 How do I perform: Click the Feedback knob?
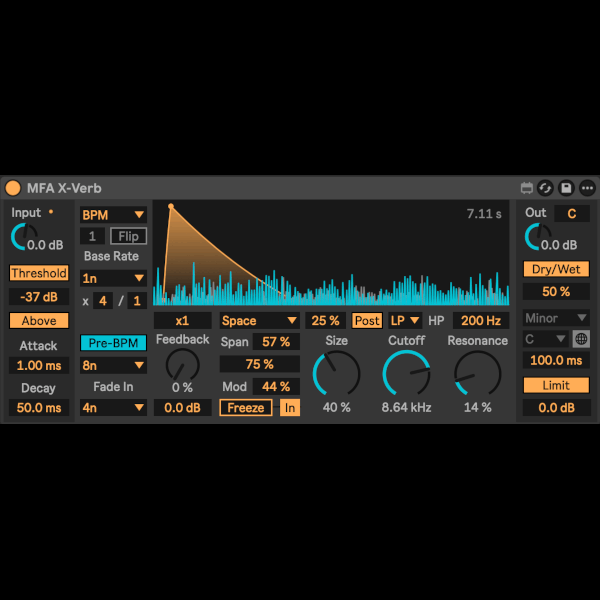point(182,364)
